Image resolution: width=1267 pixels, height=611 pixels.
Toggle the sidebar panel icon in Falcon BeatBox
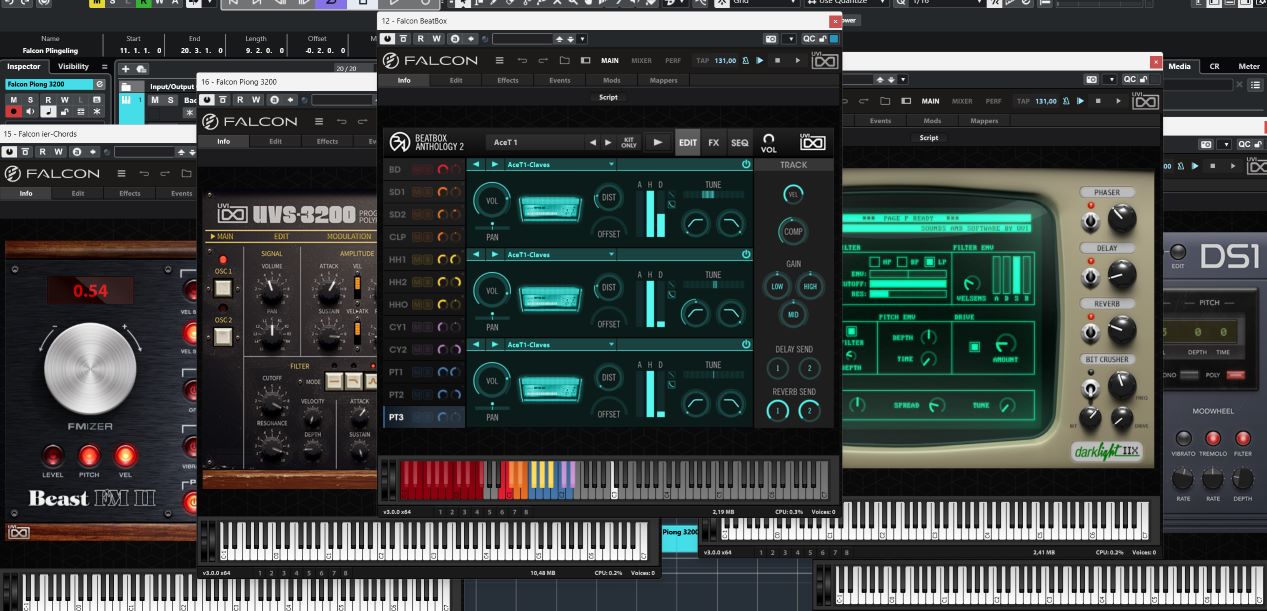click(x=586, y=60)
